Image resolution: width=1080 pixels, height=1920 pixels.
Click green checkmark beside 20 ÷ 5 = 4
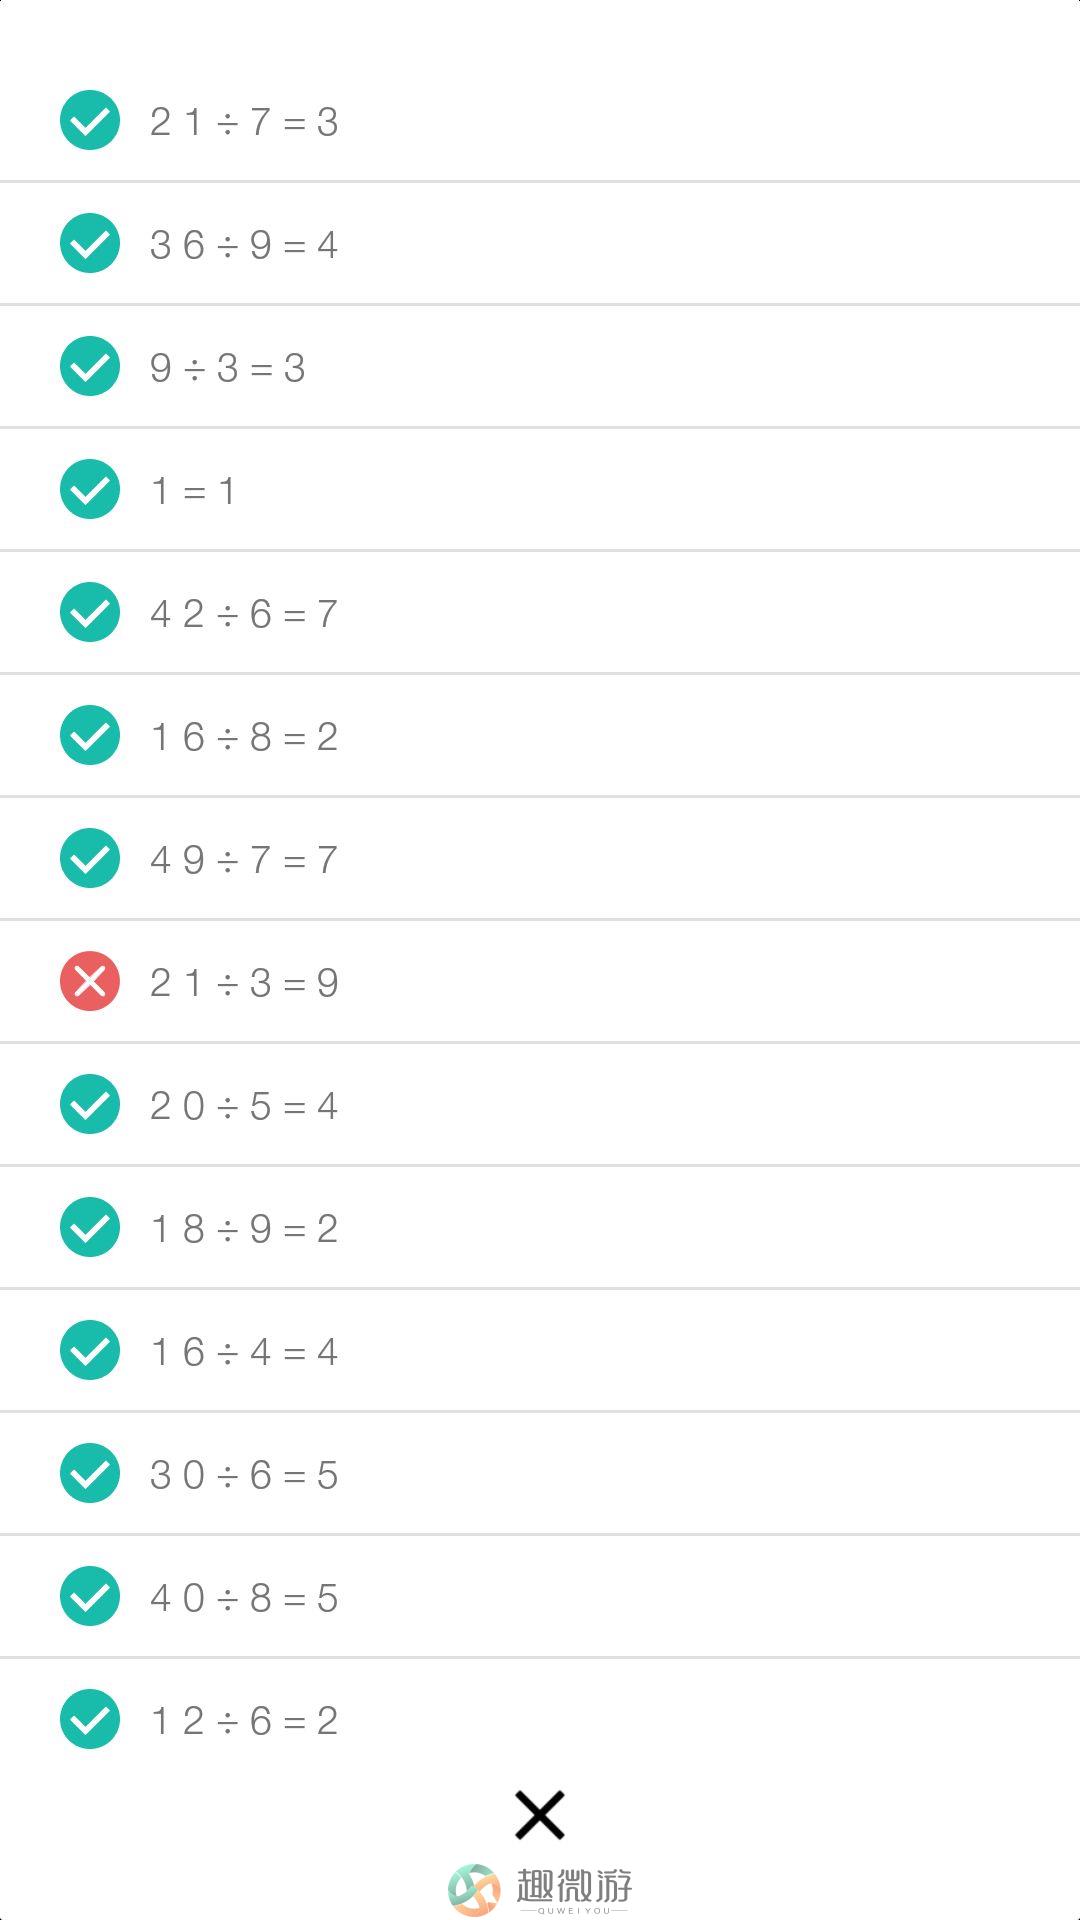point(90,1104)
